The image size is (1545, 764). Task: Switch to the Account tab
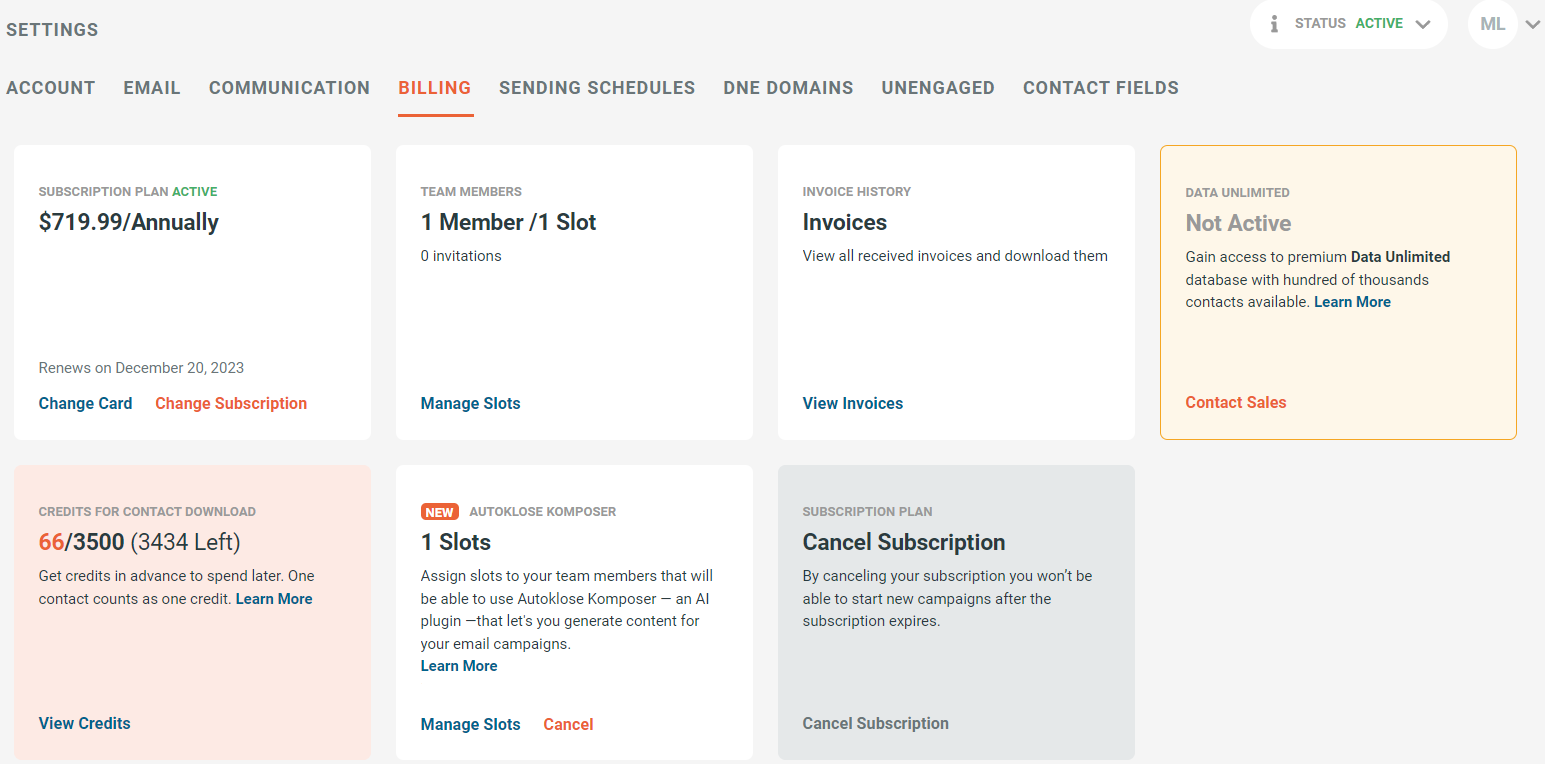pos(51,88)
